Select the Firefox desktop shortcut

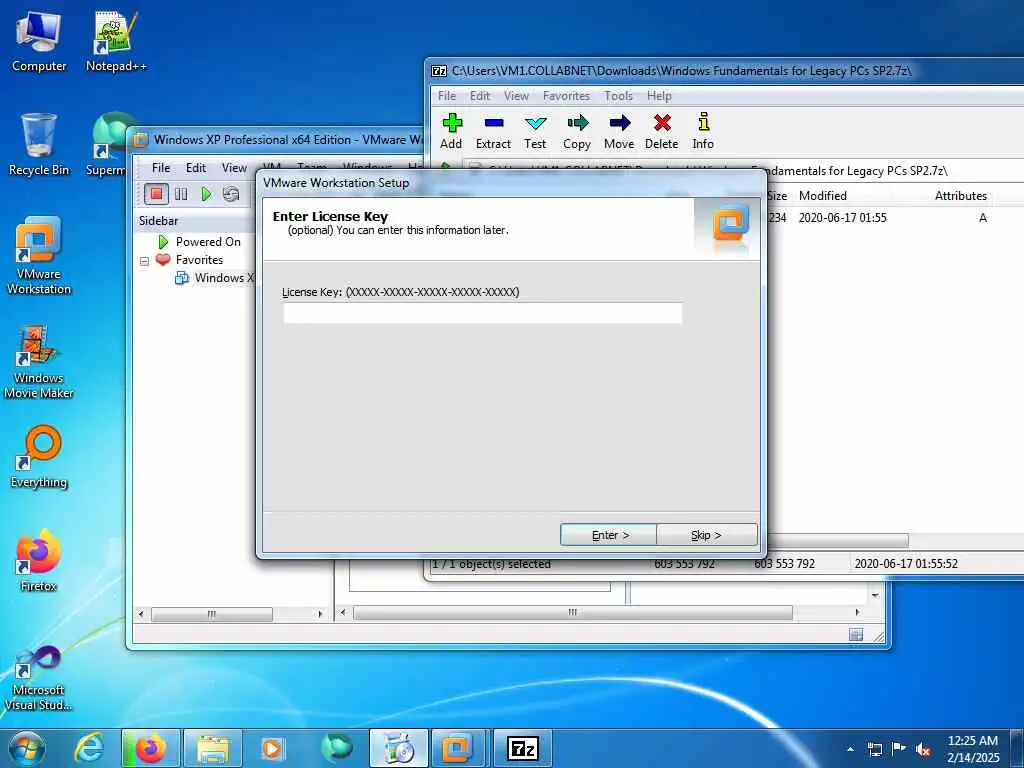tap(39, 561)
